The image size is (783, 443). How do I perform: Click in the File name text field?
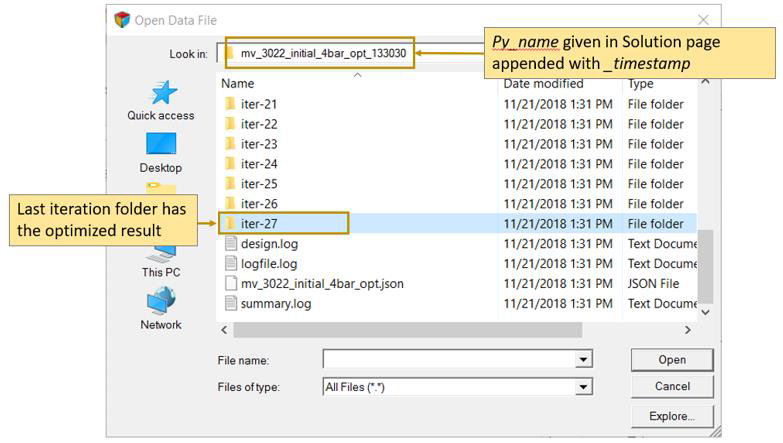[450, 360]
